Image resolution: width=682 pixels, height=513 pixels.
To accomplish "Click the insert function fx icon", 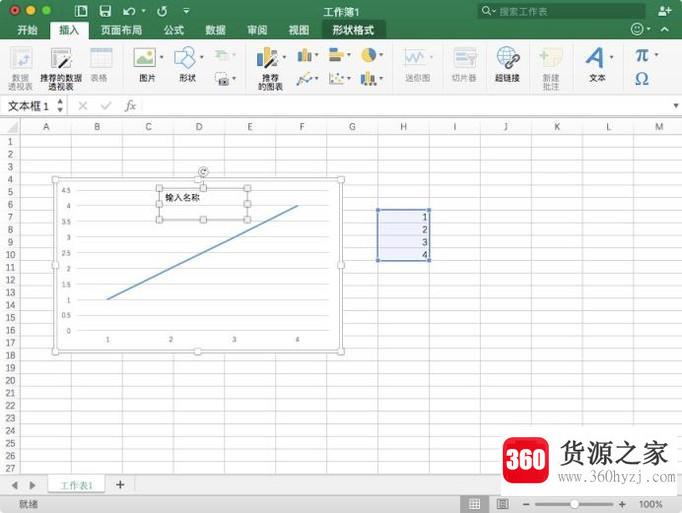I will pos(130,105).
